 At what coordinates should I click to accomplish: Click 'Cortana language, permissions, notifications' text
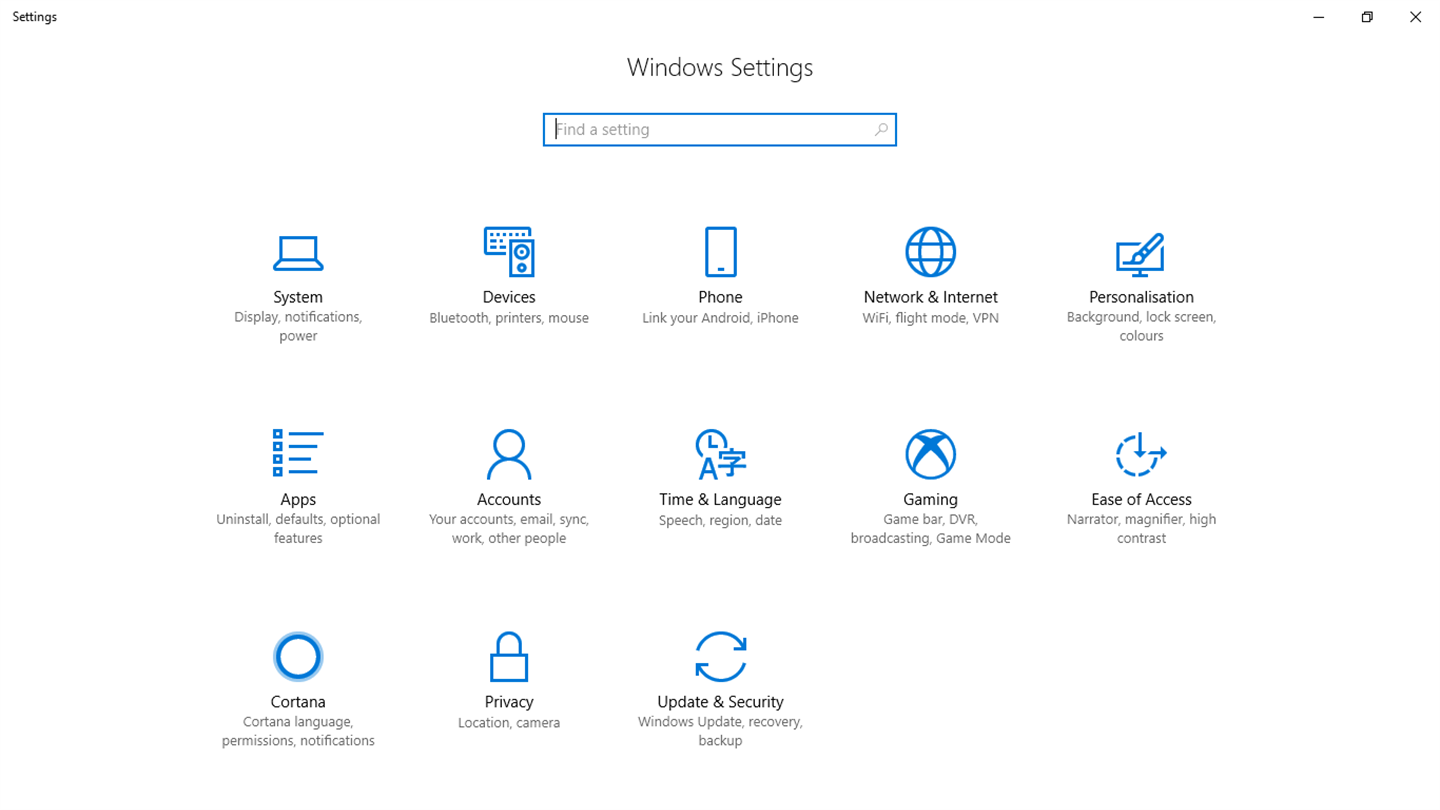(298, 731)
